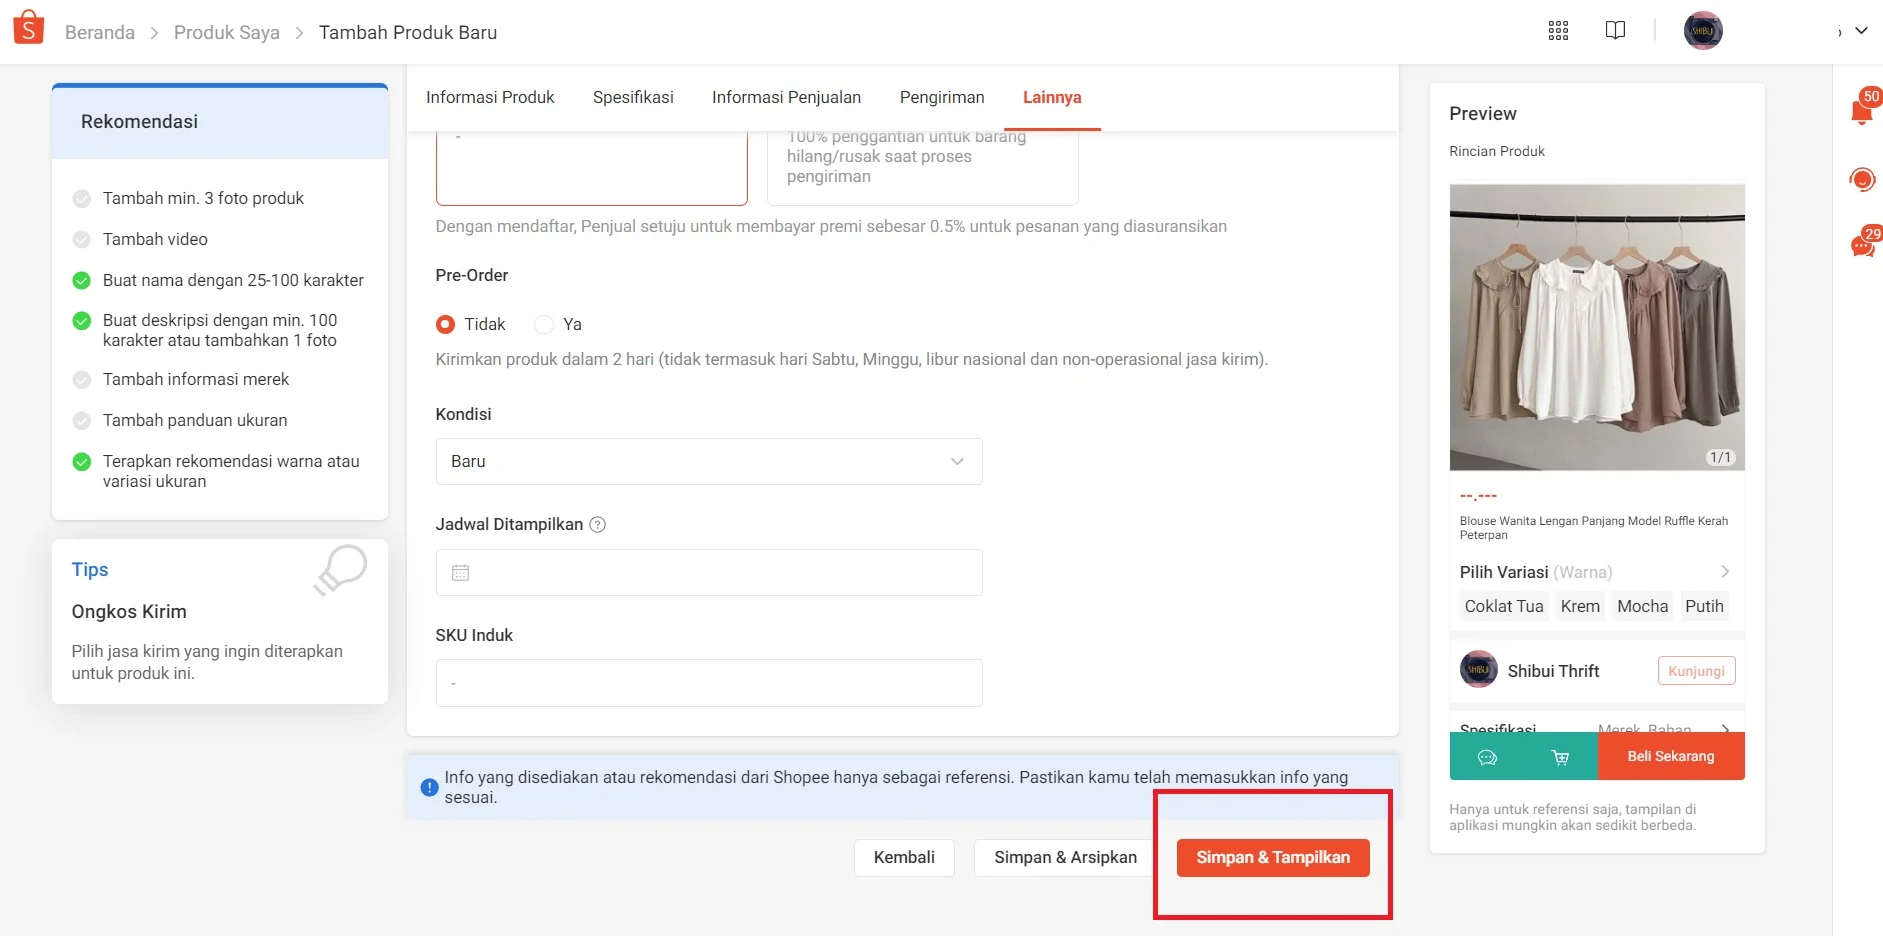The width and height of the screenshot is (1883, 936).
Task: Visit store via Kunjungi link
Action: pyautogui.click(x=1695, y=670)
